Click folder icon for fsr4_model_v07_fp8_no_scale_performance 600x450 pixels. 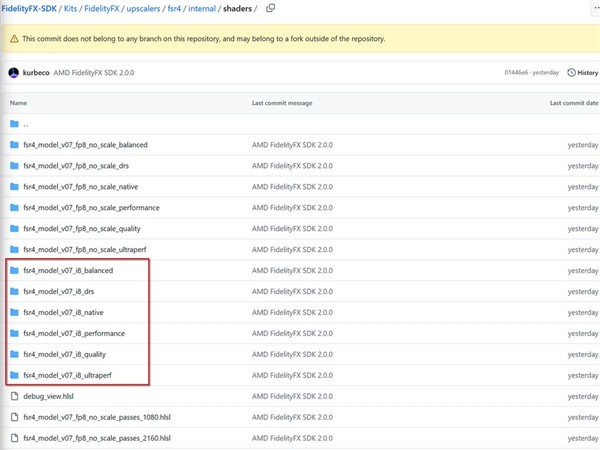pos(14,207)
